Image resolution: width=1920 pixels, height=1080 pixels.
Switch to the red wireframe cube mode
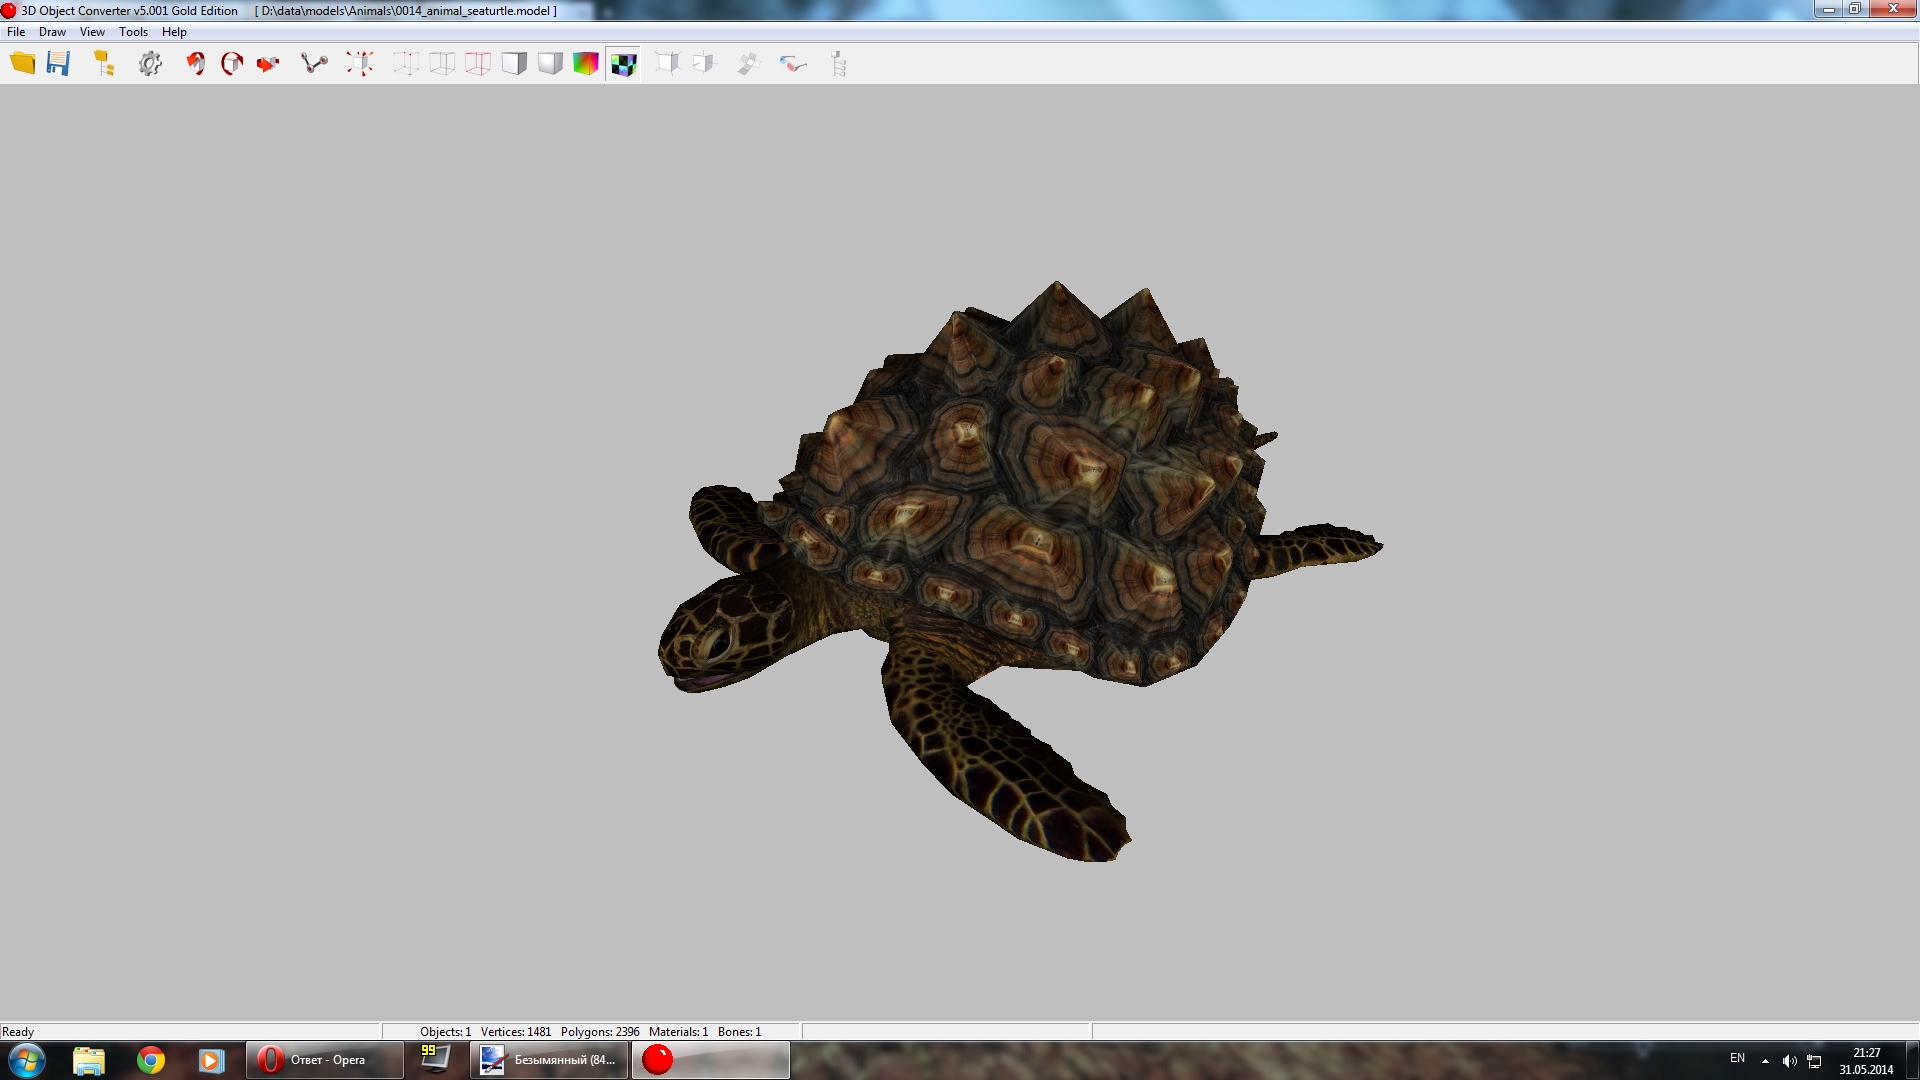point(478,64)
